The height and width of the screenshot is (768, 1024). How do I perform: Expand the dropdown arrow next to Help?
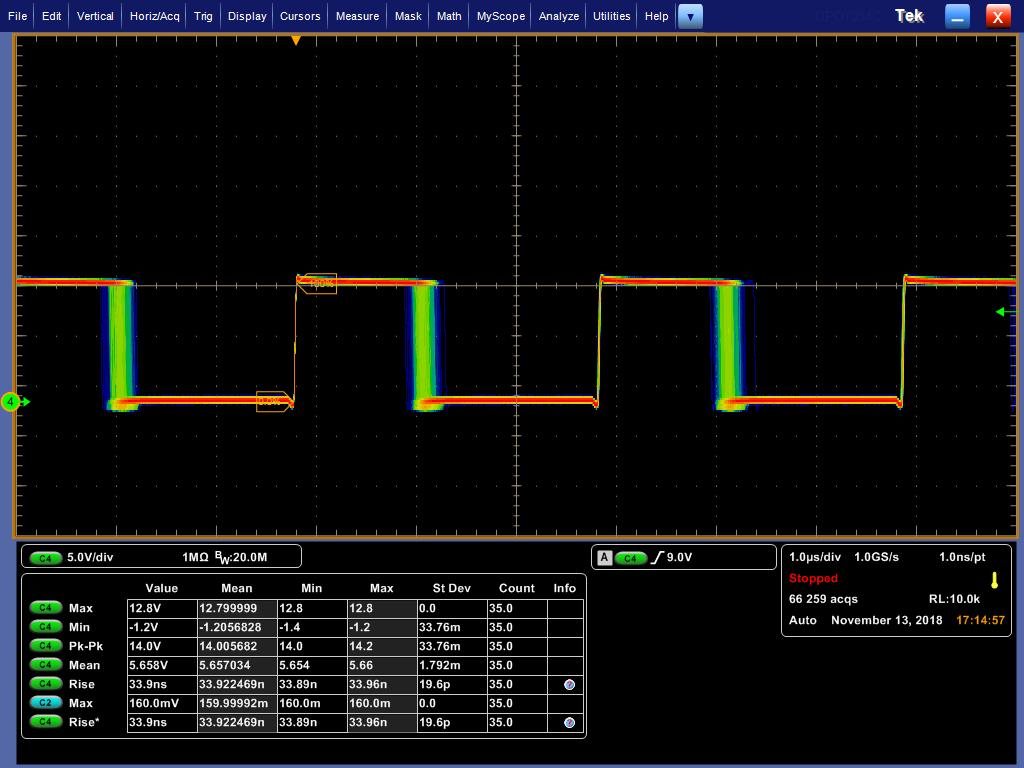point(689,16)
